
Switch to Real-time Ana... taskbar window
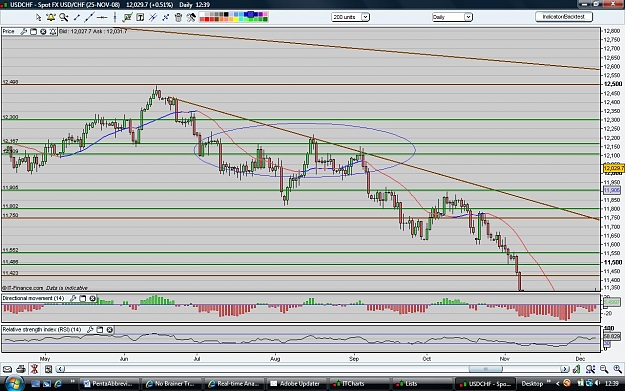(x=235, y=384)
